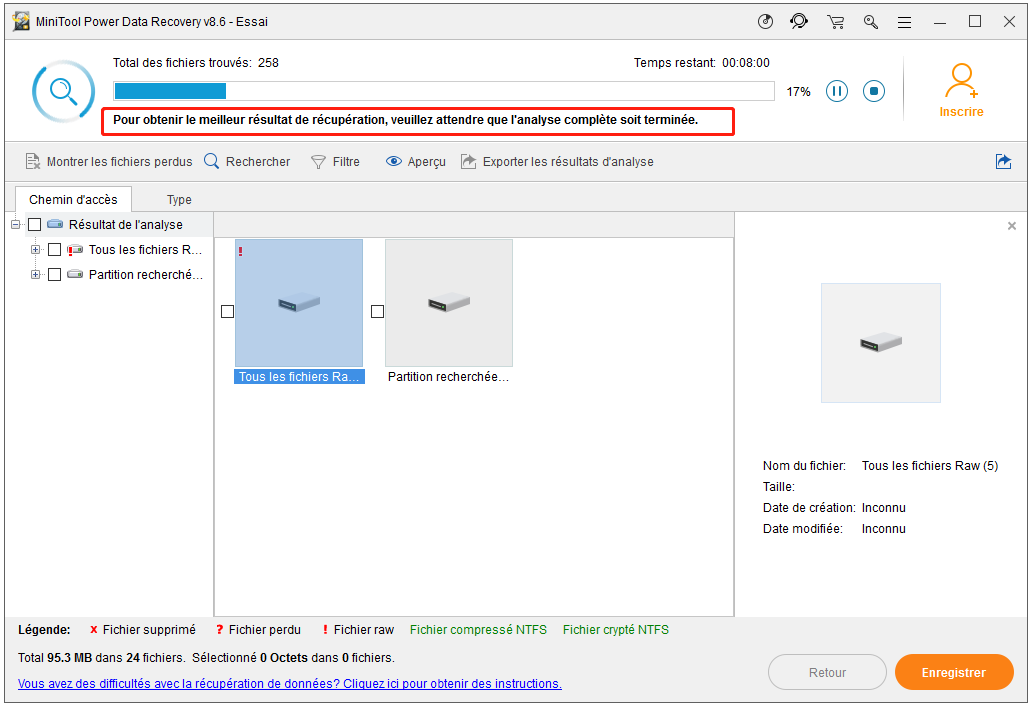Click Exporter les résultats d'analyse
This screenshot has height=706, width=1031.
click(557, 162)
